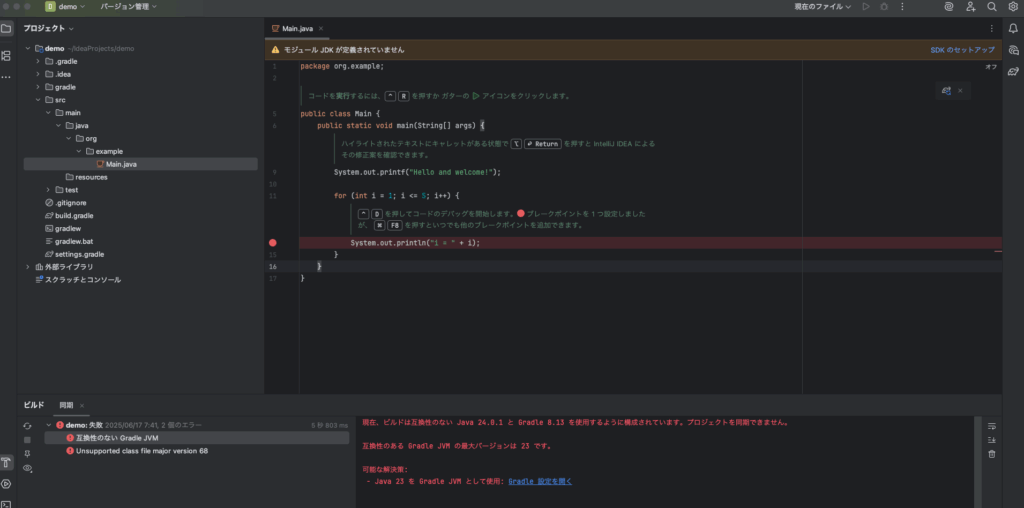The width and height of the screenshot is (1024, 508).
Task: Click line number 16 in gutter
Action: [272, 267]
